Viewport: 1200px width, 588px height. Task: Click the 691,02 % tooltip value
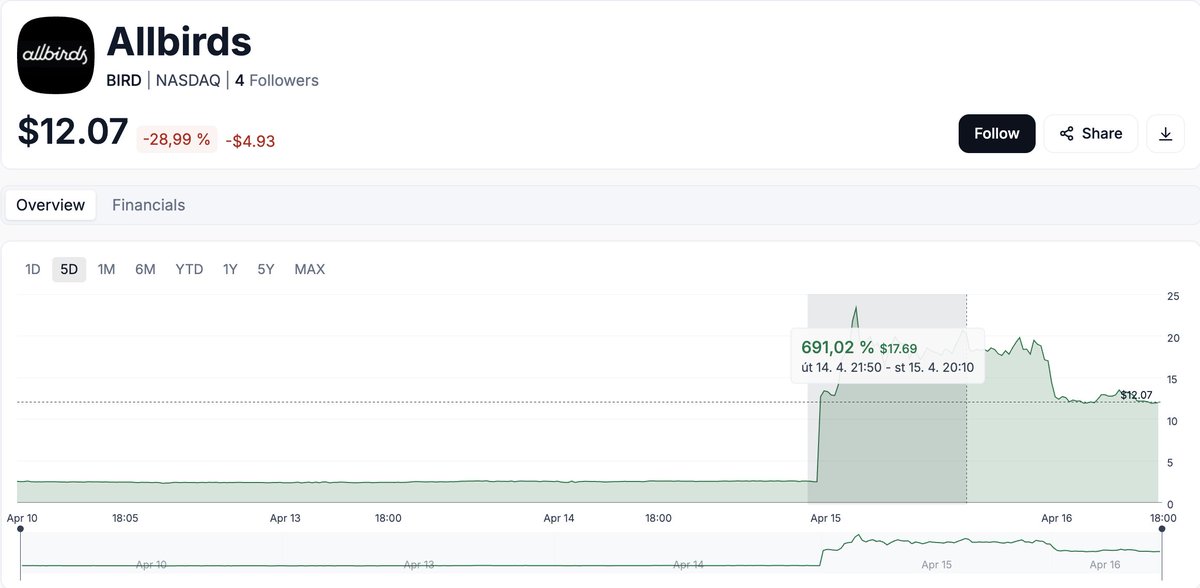click(x=838, y=347)
